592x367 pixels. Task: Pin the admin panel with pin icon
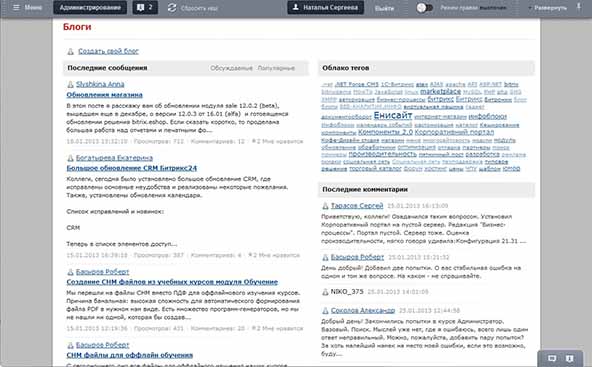coord(579,6)
